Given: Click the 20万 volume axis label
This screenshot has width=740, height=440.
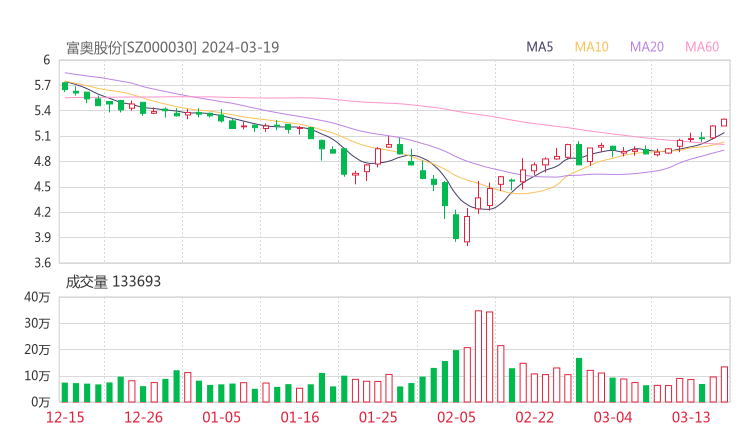Looking at the screenshot, I should pyautogui.click(x=37, y=350).
